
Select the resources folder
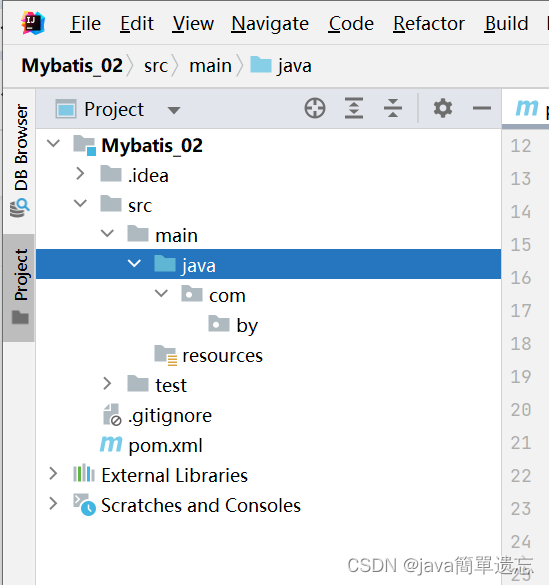click(222, 356)
